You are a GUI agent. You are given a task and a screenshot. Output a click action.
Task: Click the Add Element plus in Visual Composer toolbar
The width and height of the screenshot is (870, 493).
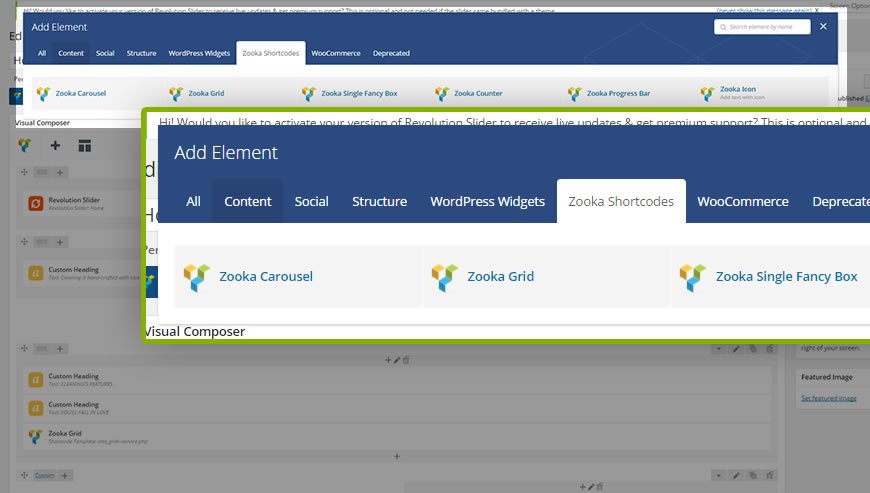(55, 145)
